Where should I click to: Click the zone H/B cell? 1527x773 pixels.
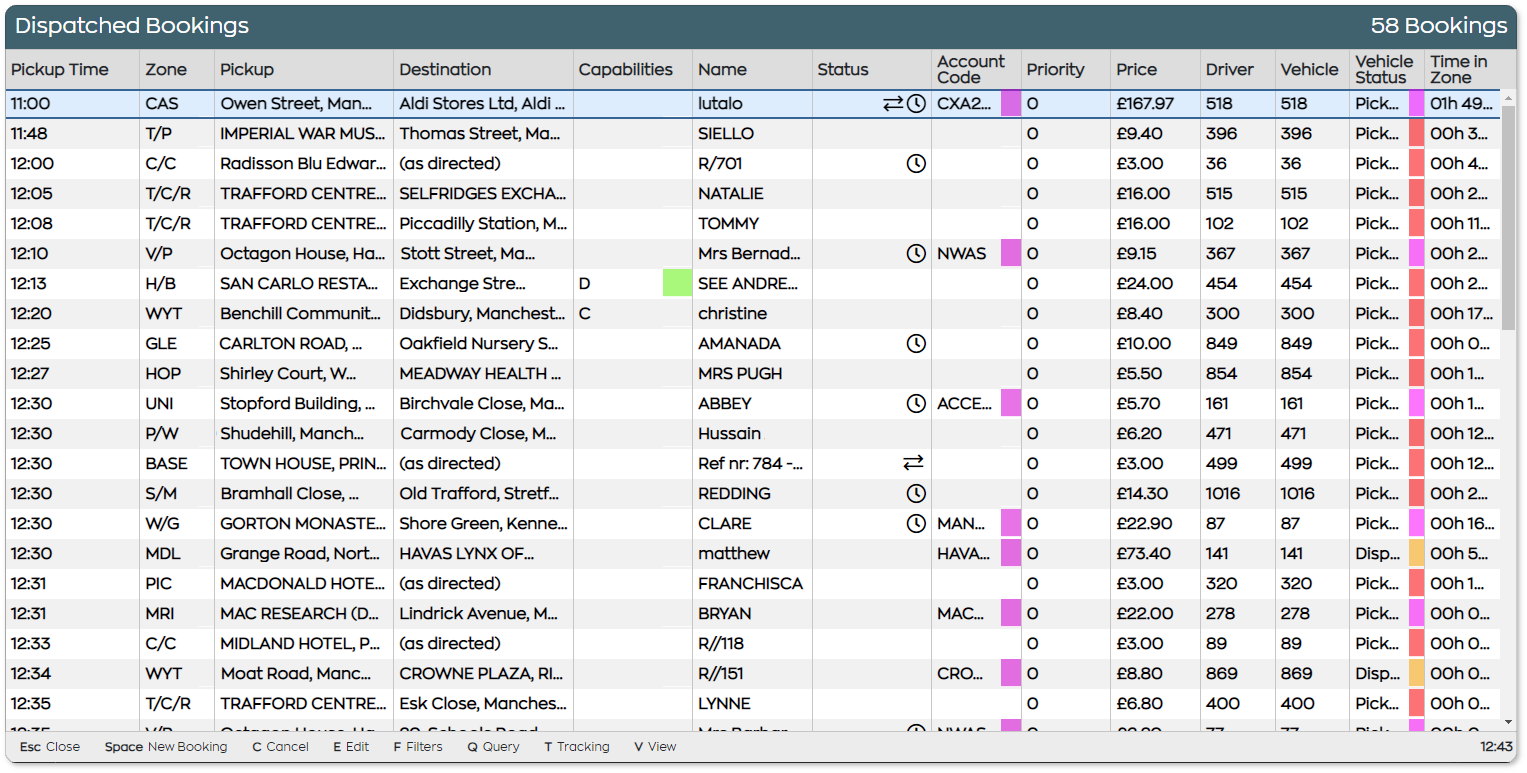coord(177,283)
